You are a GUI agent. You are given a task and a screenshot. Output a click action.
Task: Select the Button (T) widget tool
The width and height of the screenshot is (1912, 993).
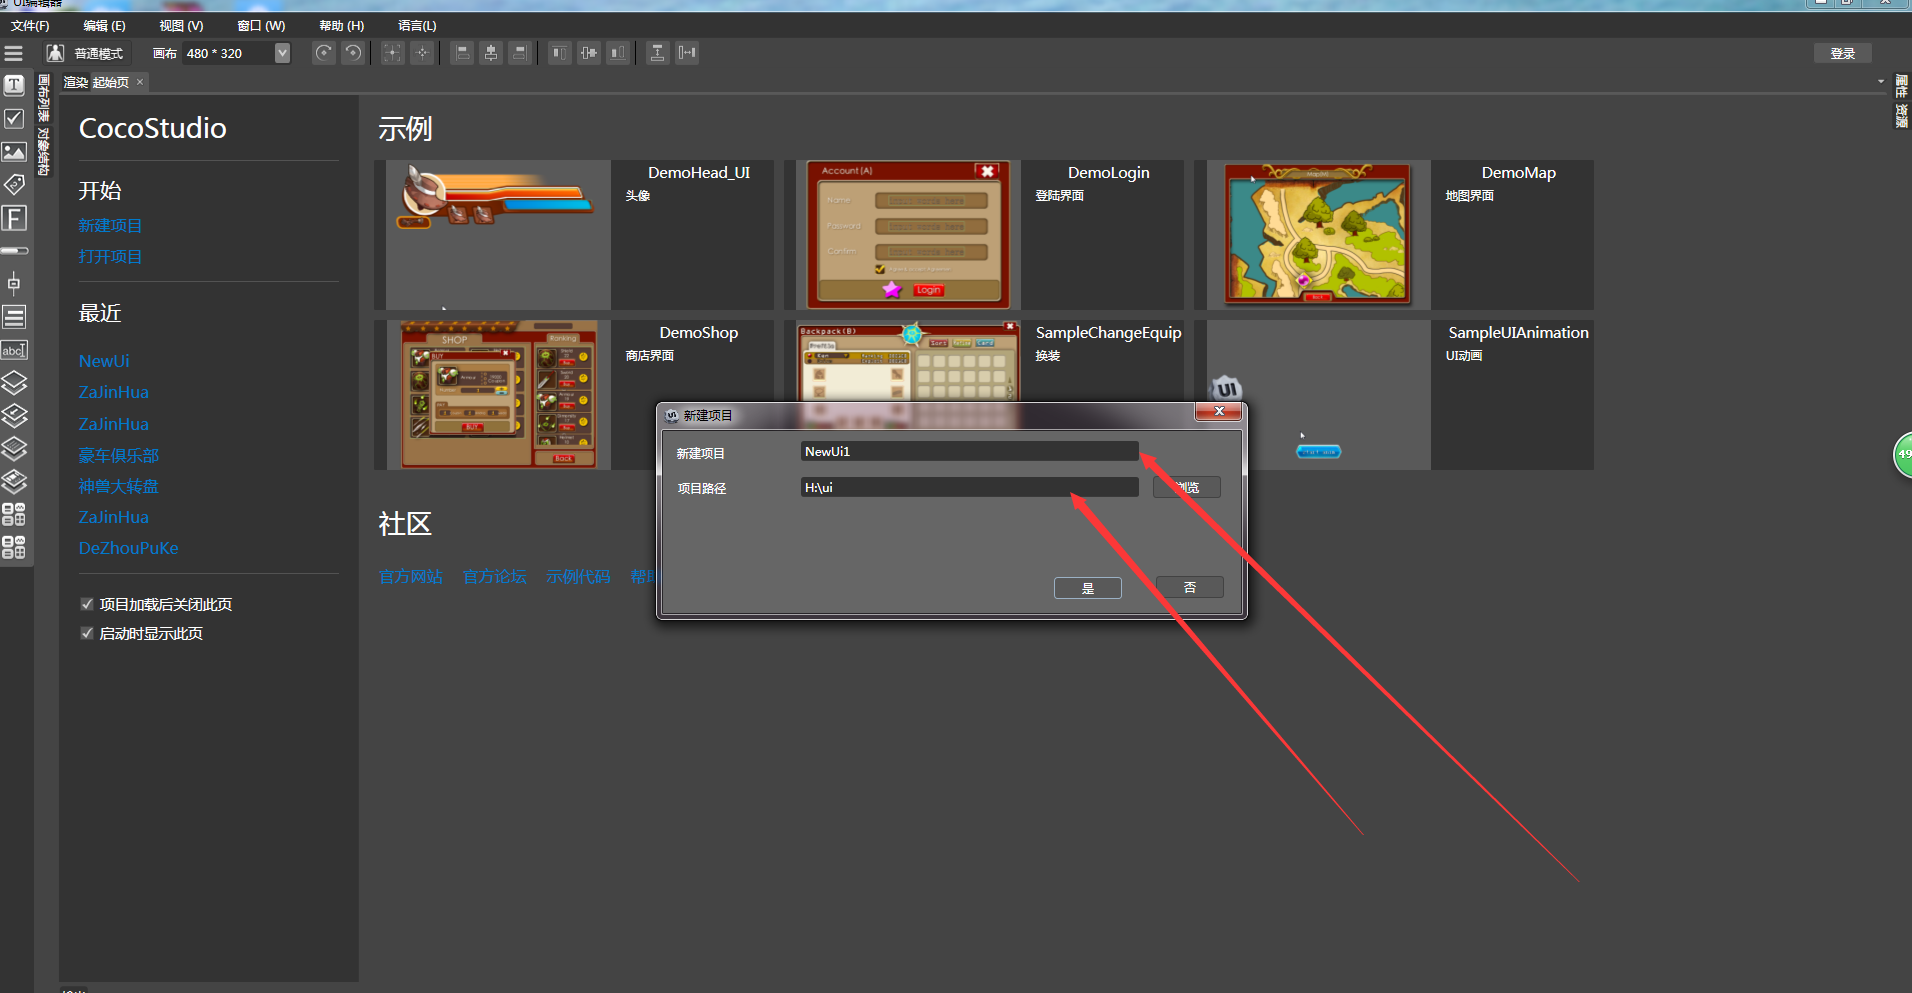(x=14, y=86)
